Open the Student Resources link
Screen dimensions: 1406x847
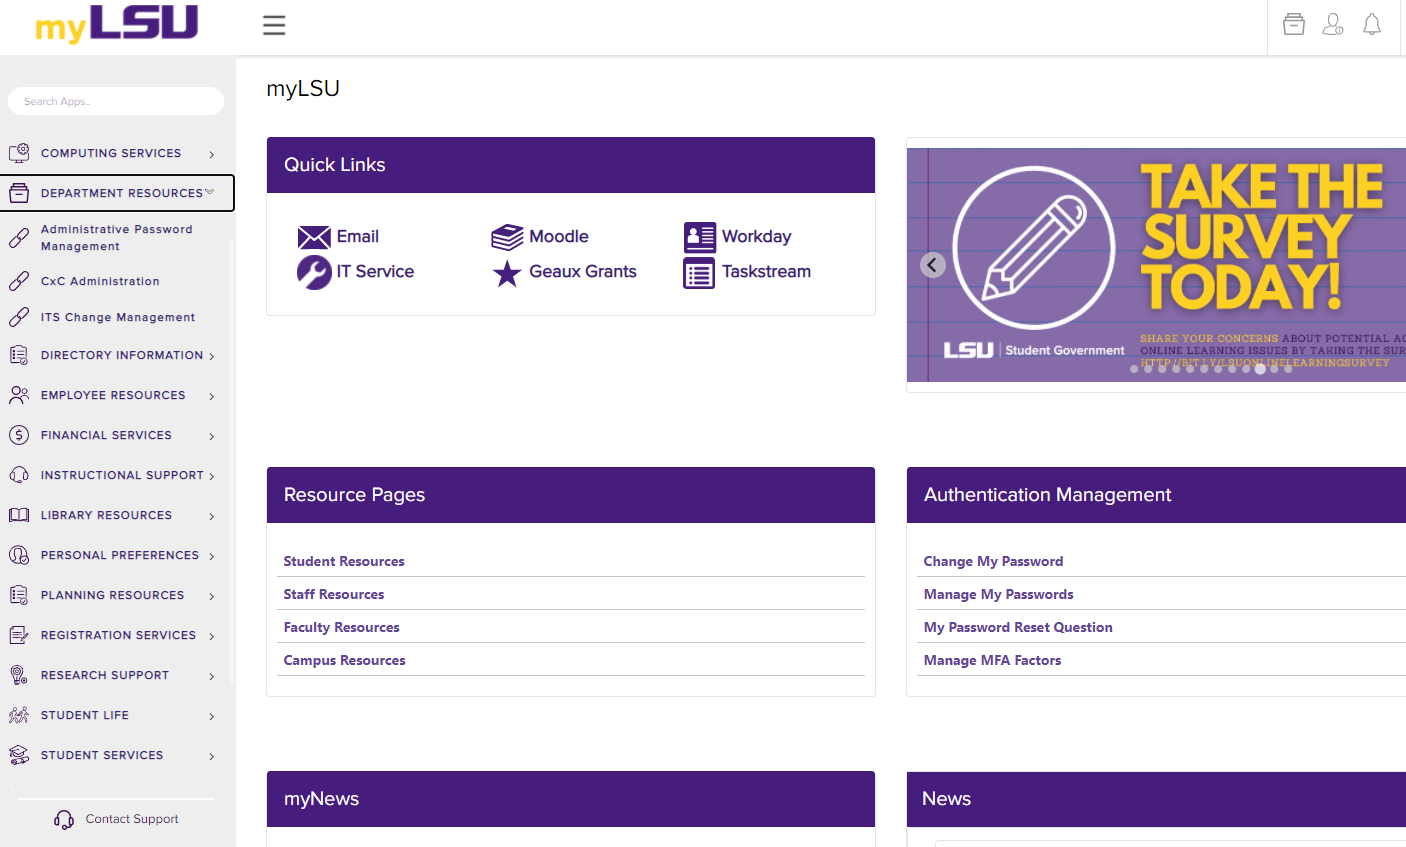click(344, 561)
